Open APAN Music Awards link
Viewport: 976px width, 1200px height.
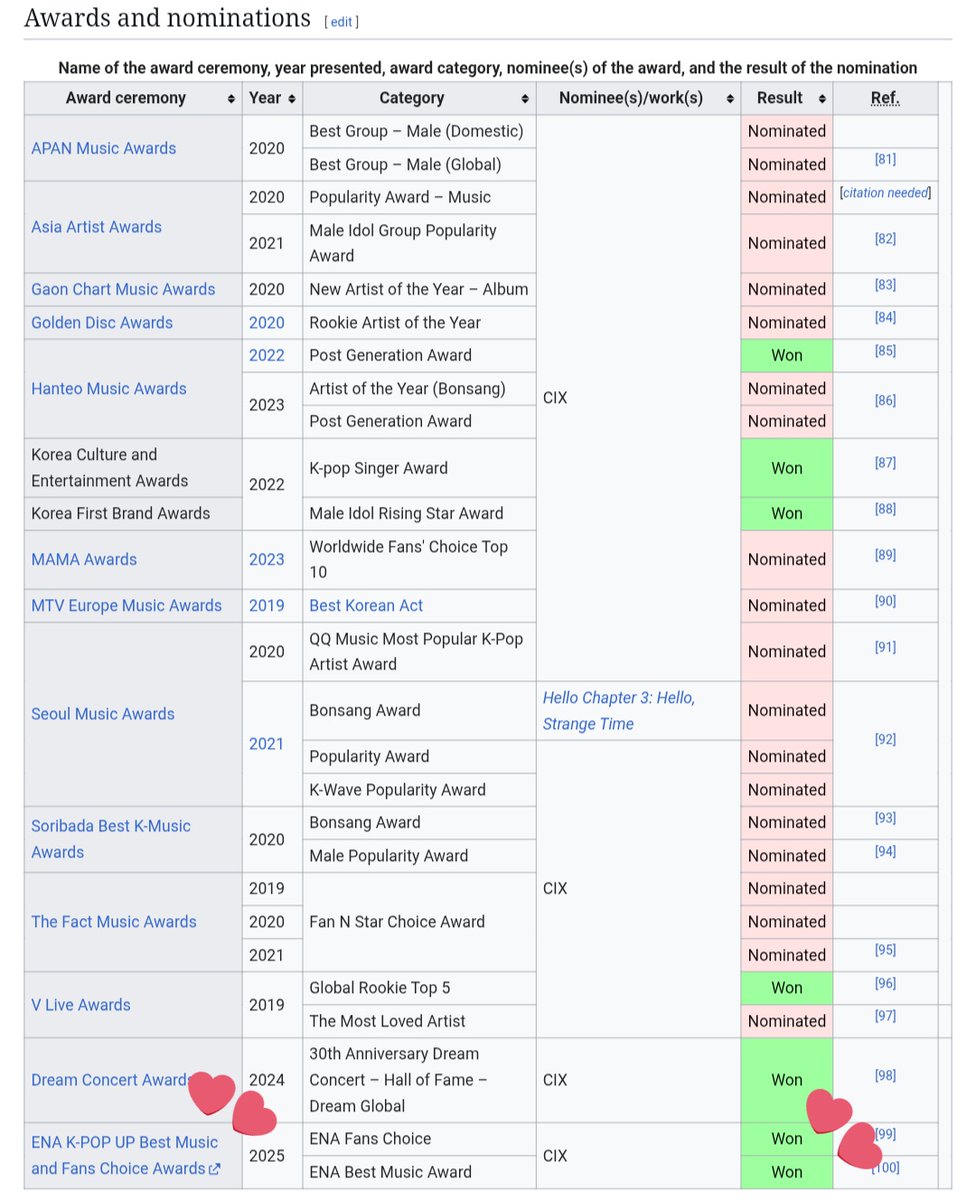(x=104, y=148)
